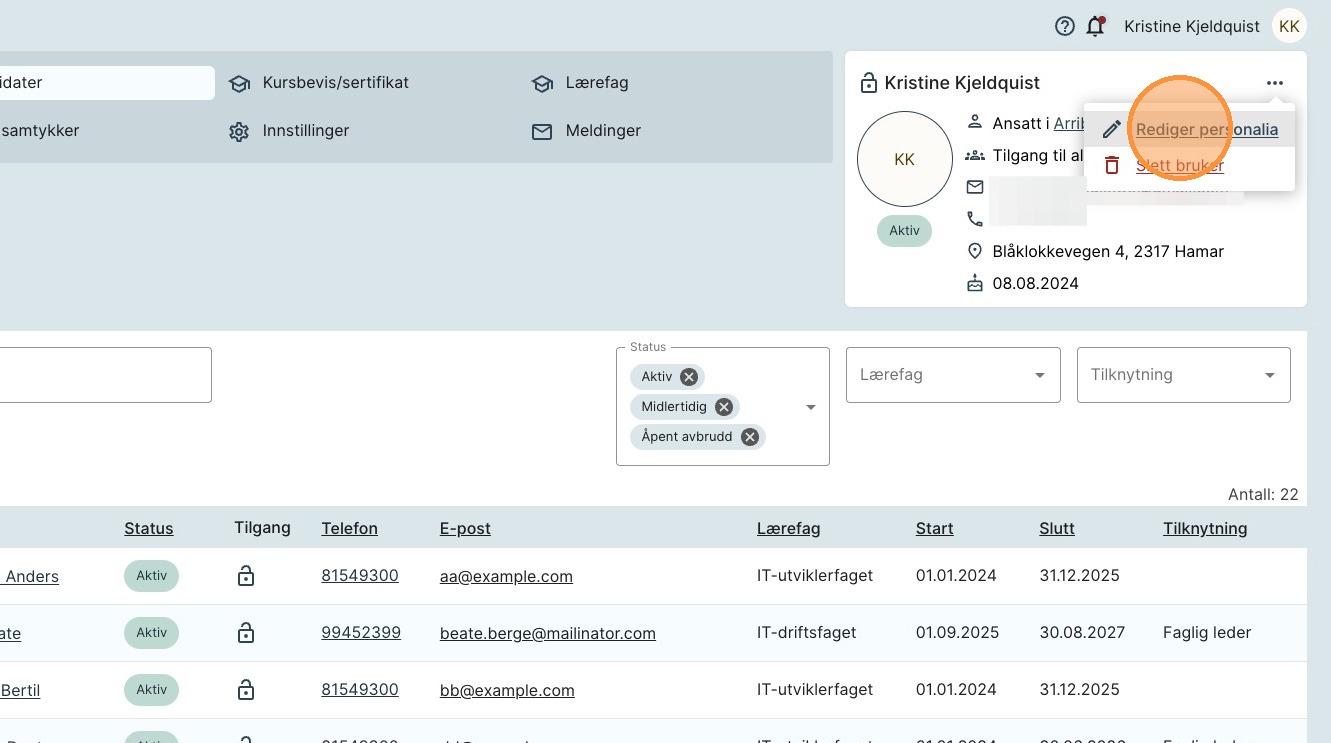Screen dimensions: 1331x743
Task: Open the Kursbevis/sertifikat tab
Action: (335, 83)
